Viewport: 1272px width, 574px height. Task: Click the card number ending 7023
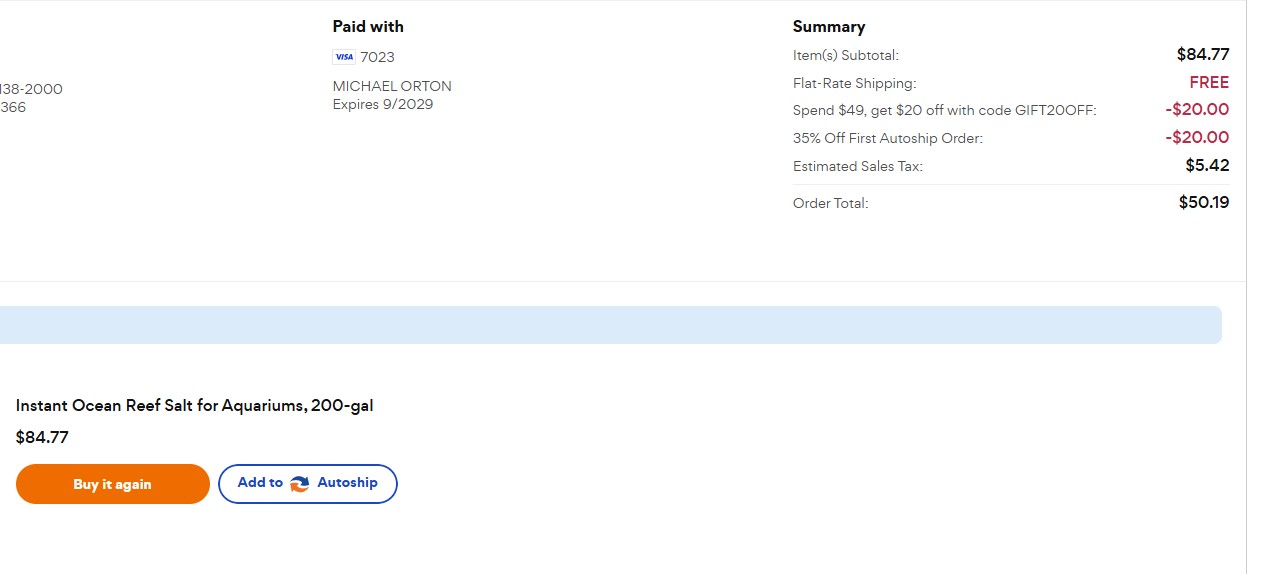point(378,57)
